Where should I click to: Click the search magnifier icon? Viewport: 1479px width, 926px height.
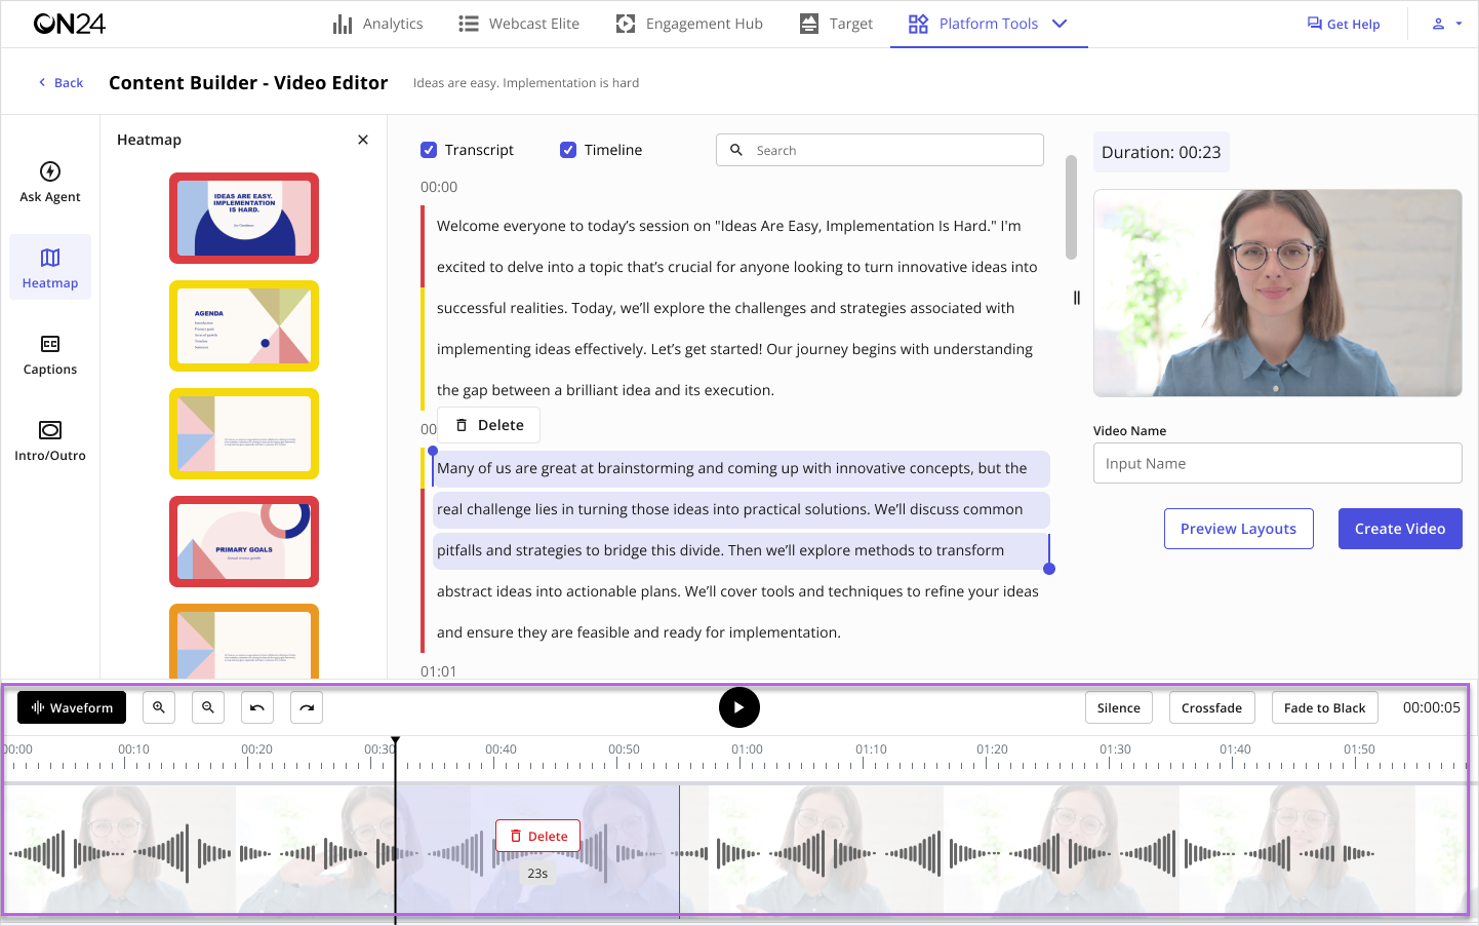[737, 150]
